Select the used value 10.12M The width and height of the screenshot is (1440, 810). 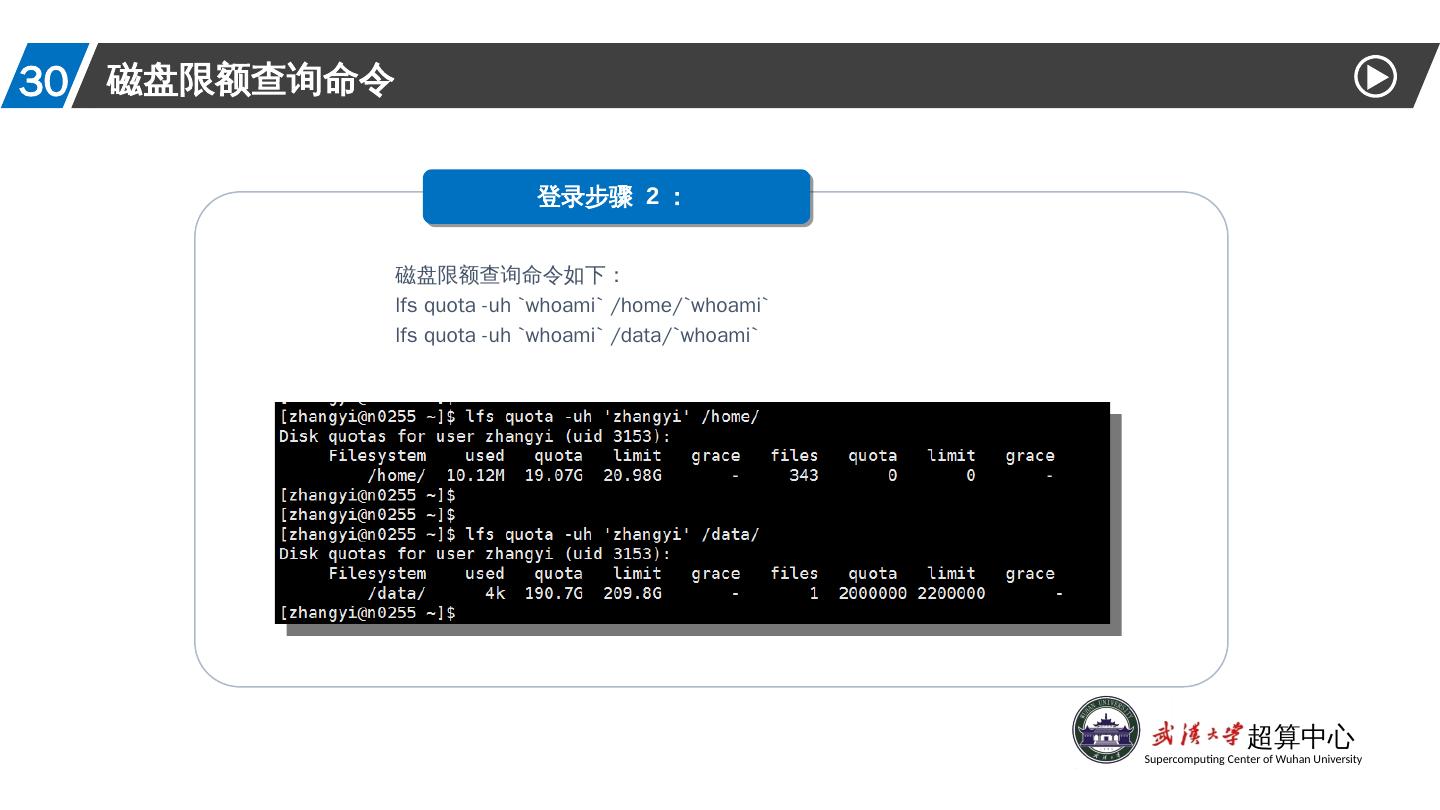click(x=475, y=475)
